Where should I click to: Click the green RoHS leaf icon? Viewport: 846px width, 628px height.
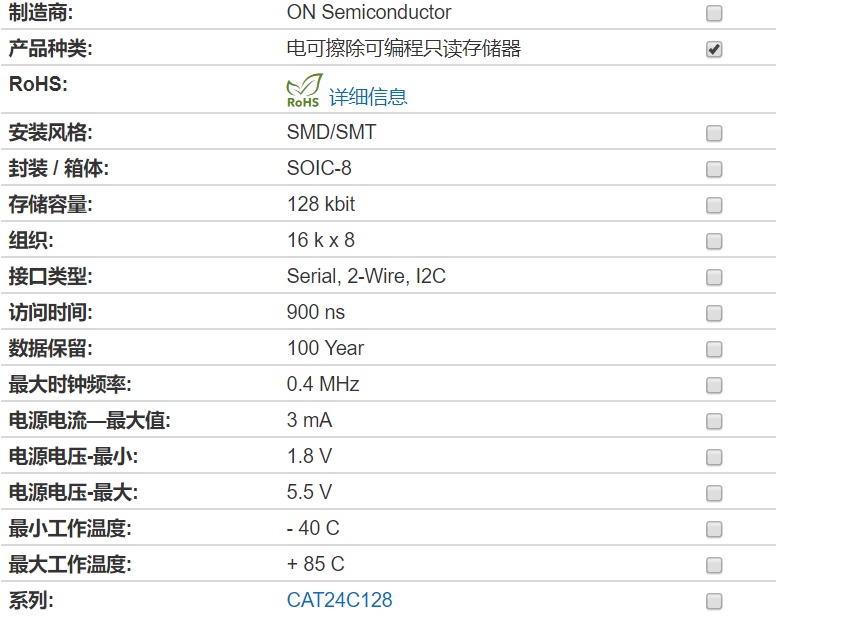[x=304, y=91]
